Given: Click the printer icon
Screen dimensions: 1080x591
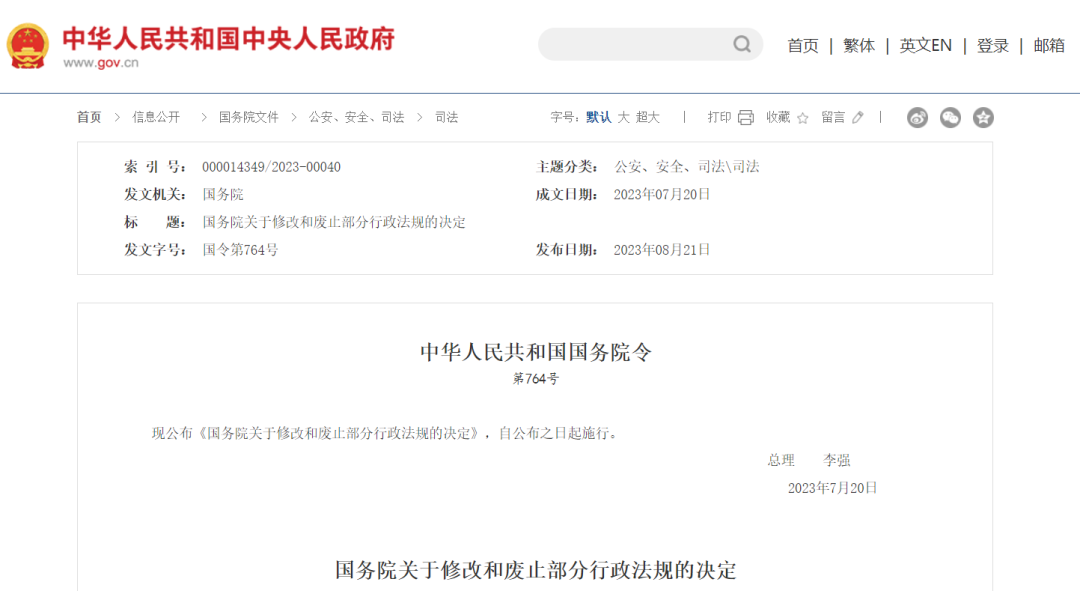Looking at the screenshot, I should pos(746,118).
